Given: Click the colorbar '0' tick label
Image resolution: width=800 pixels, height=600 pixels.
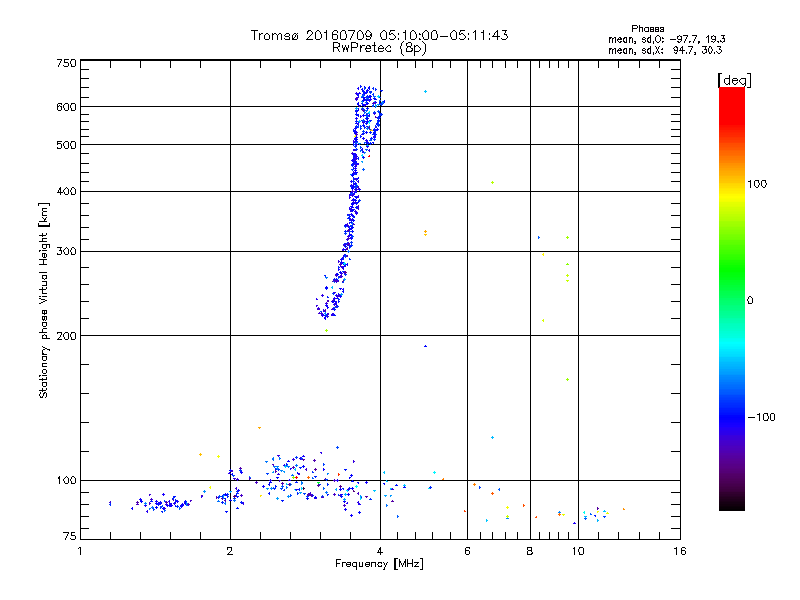Looking at the screenshot, I should 750,300.
